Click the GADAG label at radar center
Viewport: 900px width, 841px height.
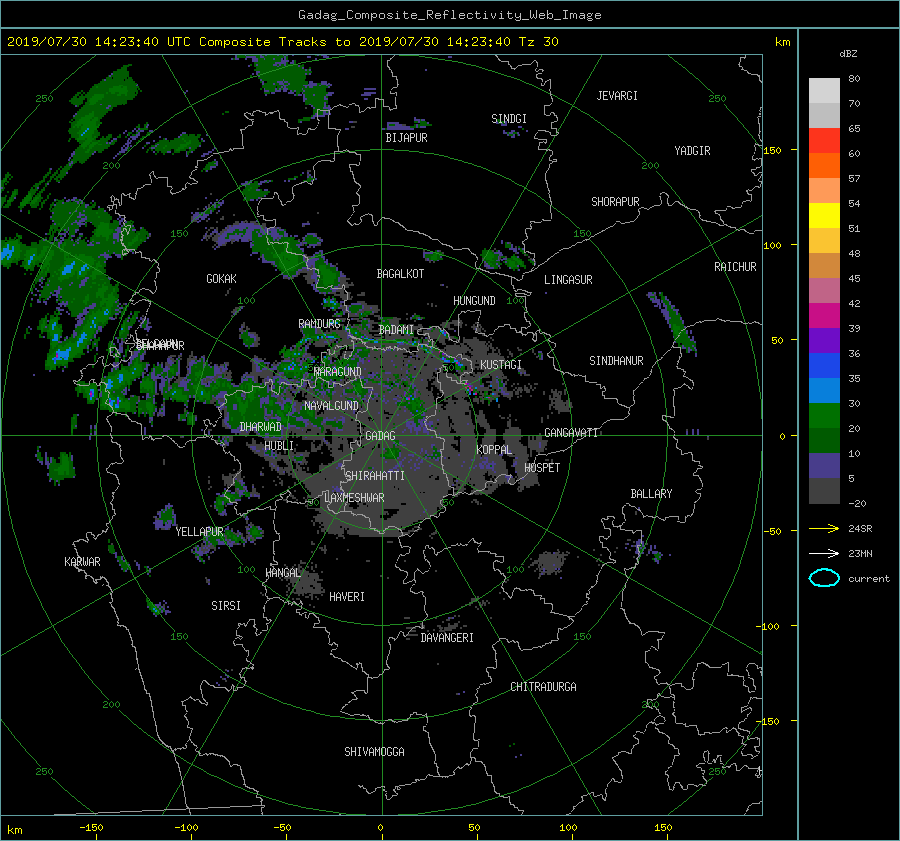coord(380,436)
